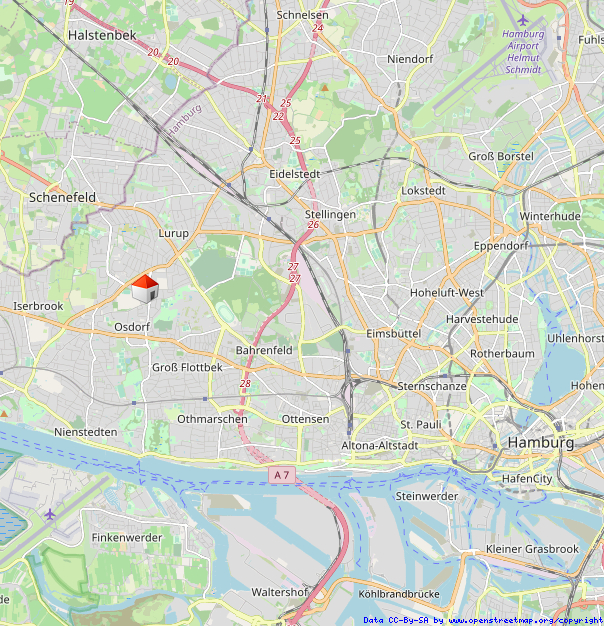The image size is (604, 626).
Task: Click the Eimsbüttel district label
Action: (394, 333)
